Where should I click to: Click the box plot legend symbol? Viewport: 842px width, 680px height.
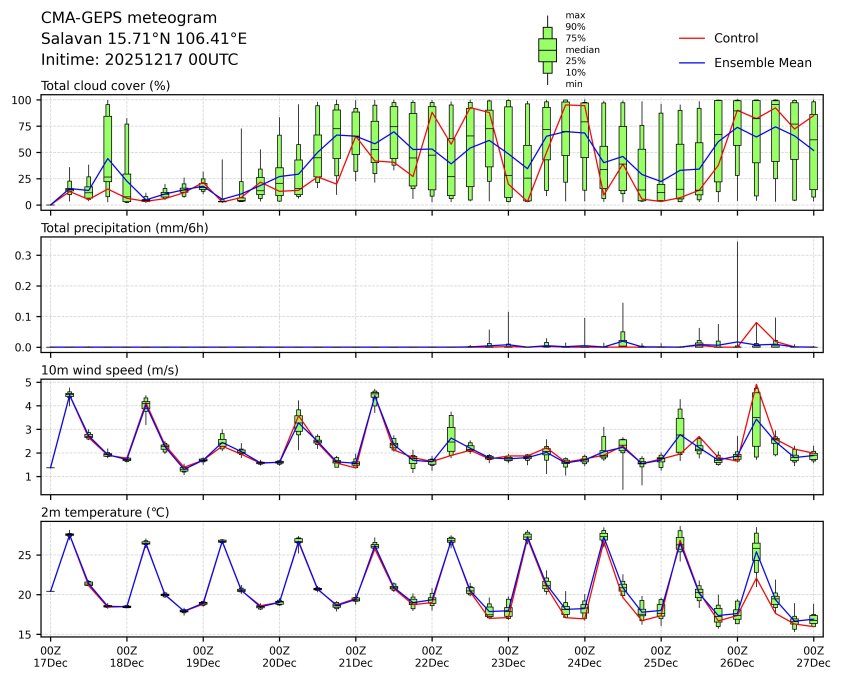point(547,50)
